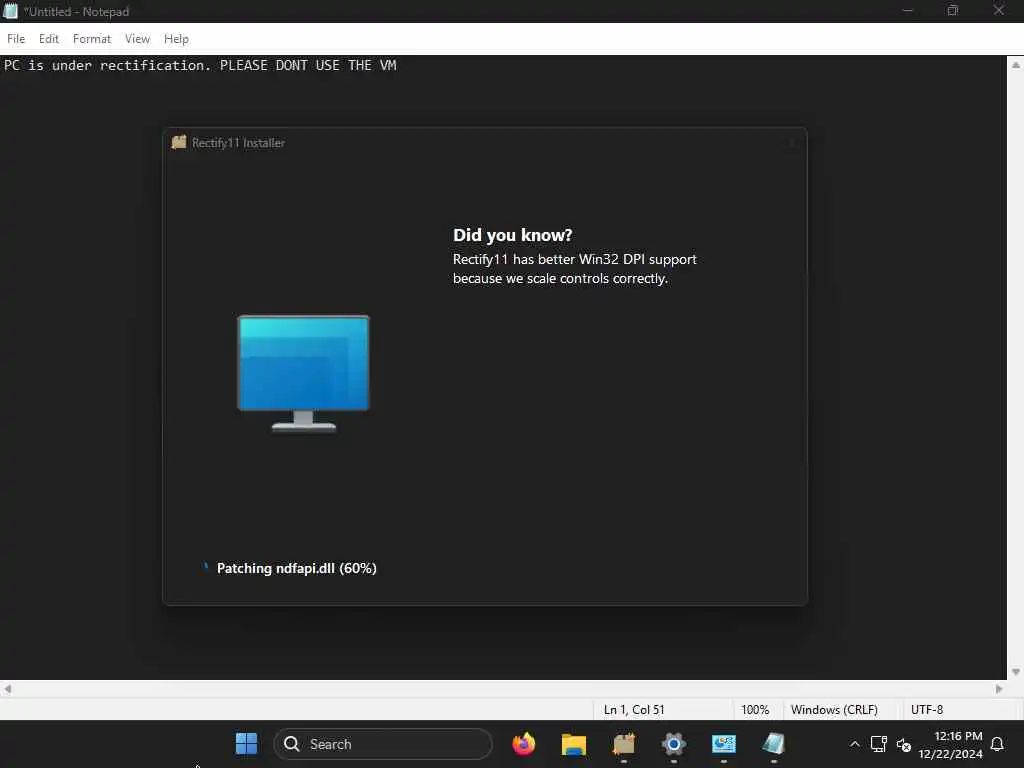
Task: Close the Notepad window
Action: point(999,11)
